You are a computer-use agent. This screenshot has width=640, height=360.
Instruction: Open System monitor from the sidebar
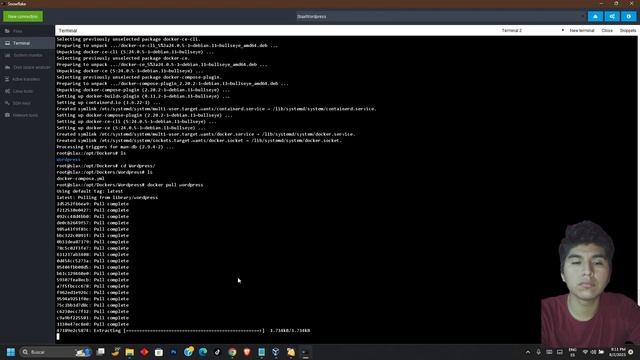click(x=27, y=55)
